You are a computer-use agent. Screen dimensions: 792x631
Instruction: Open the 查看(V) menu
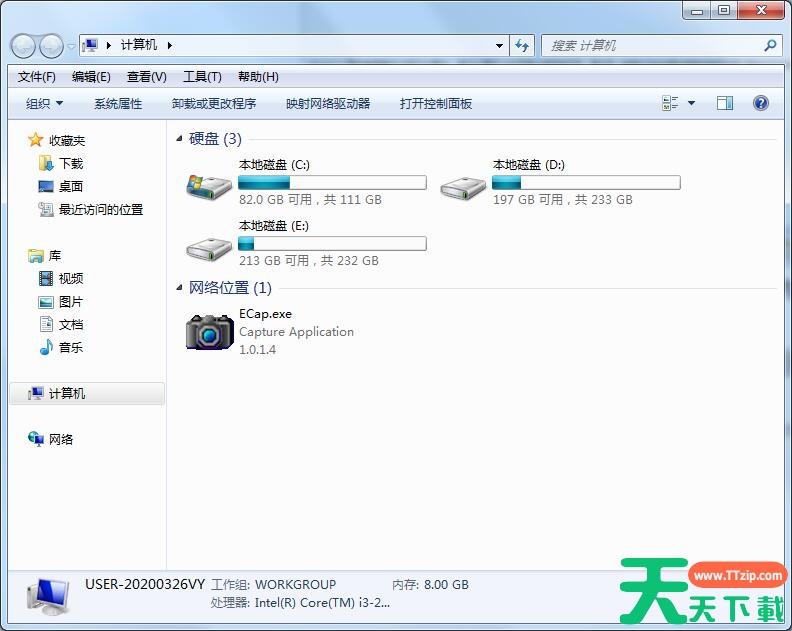146,77
